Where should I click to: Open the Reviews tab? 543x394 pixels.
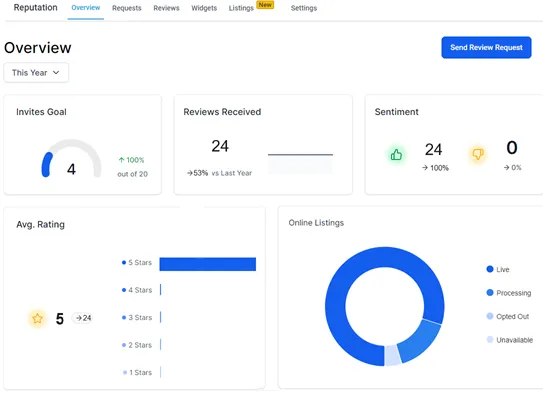point(166,8)
